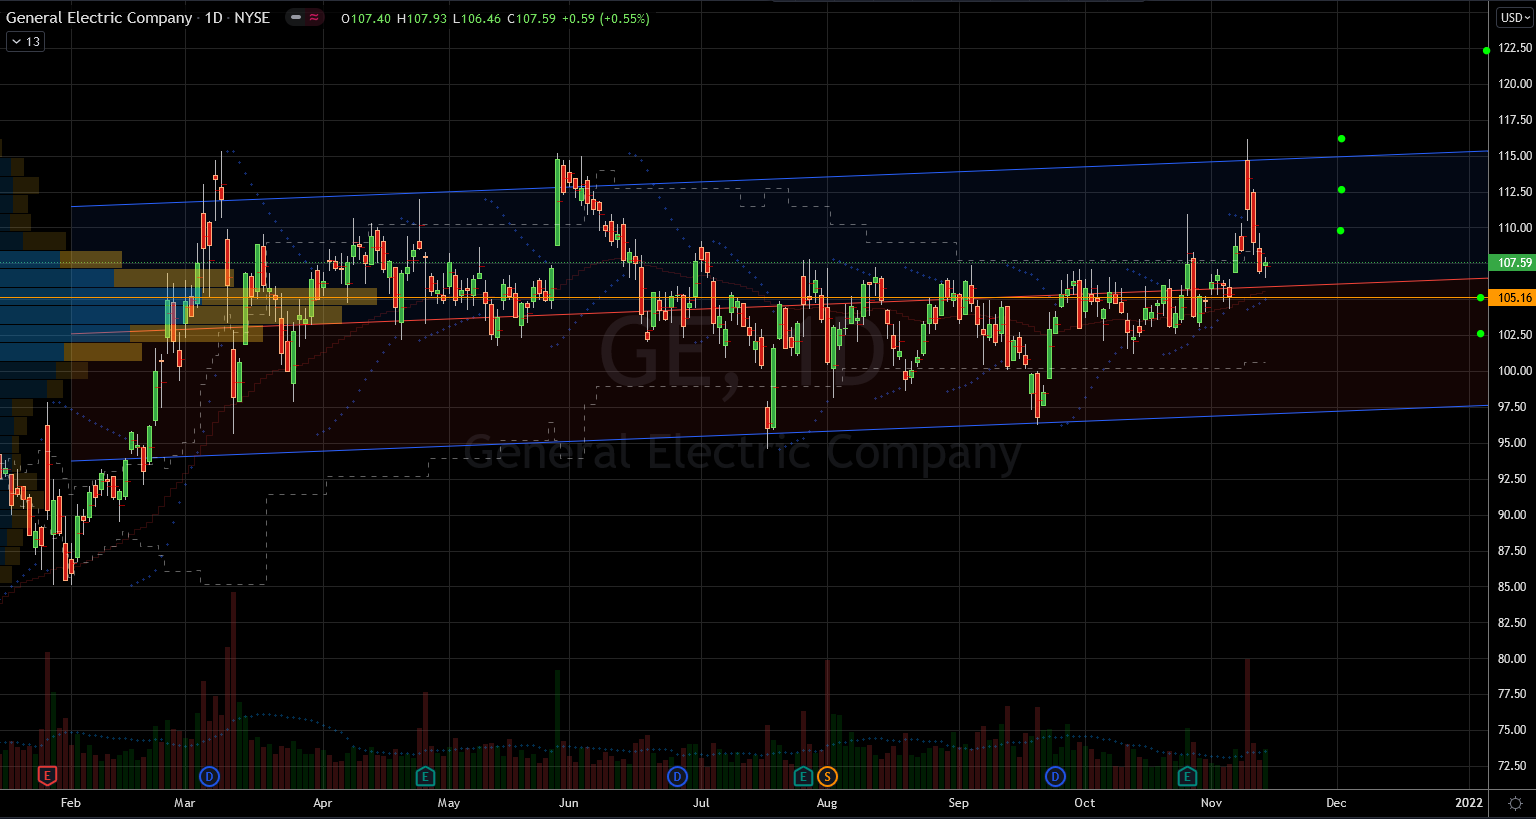1536x819 pixels.
Task: Click the close price value C107.59
Action: pyautogui.click(x=531, y=19)
